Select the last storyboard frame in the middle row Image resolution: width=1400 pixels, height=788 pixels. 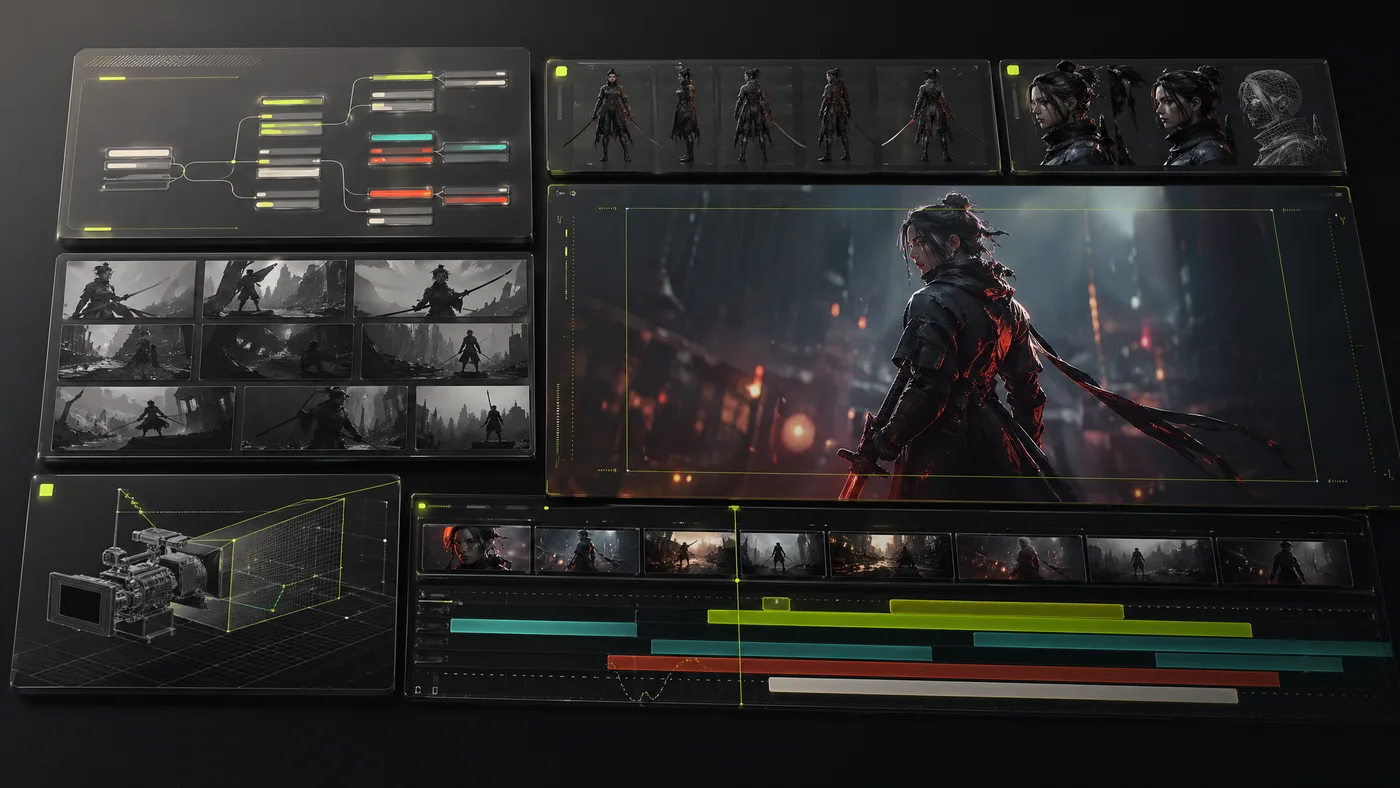pos(445,352)
